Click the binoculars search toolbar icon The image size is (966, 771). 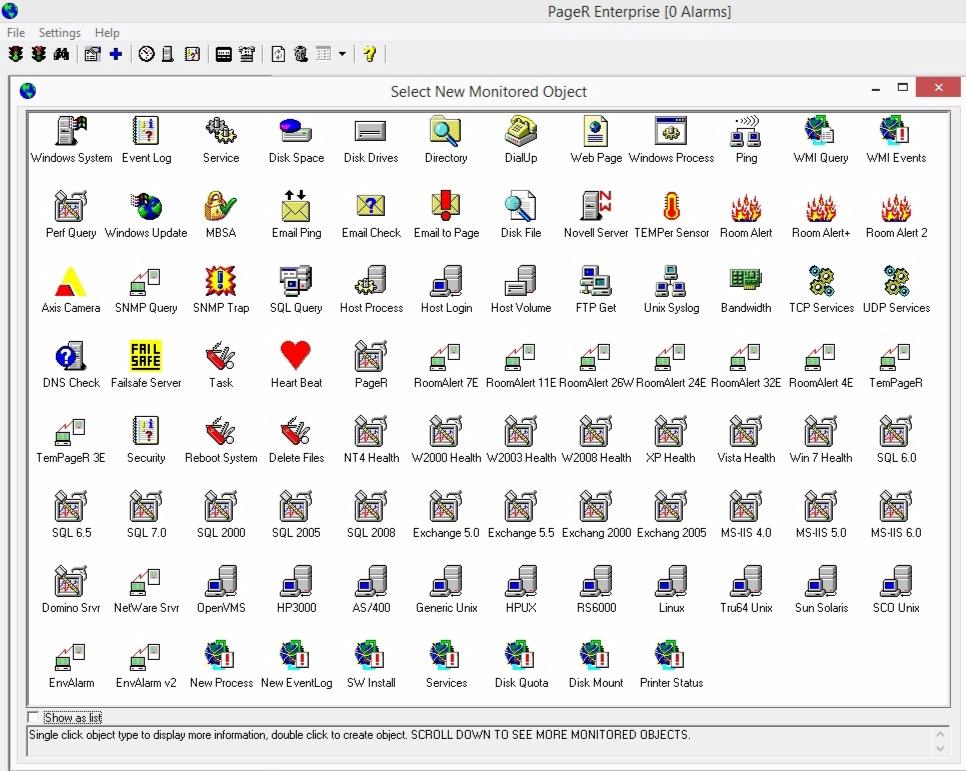61,54
